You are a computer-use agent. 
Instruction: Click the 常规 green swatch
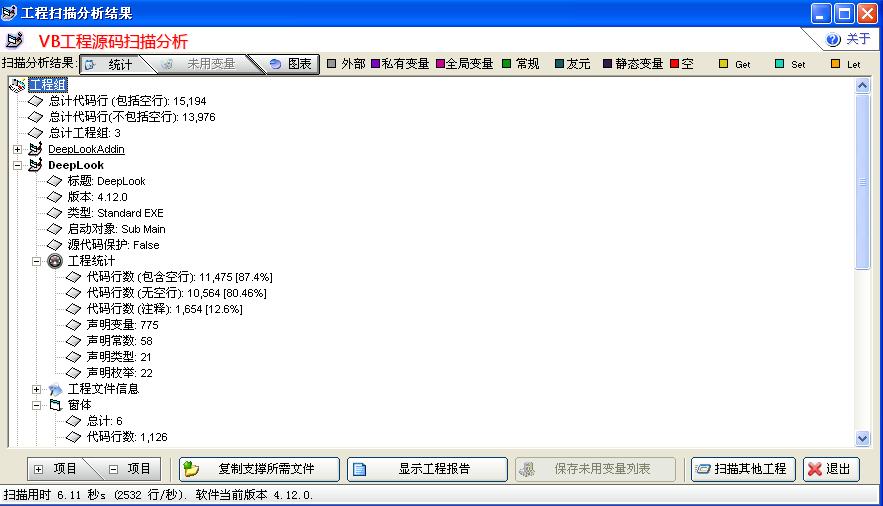(x=506, y=64)
